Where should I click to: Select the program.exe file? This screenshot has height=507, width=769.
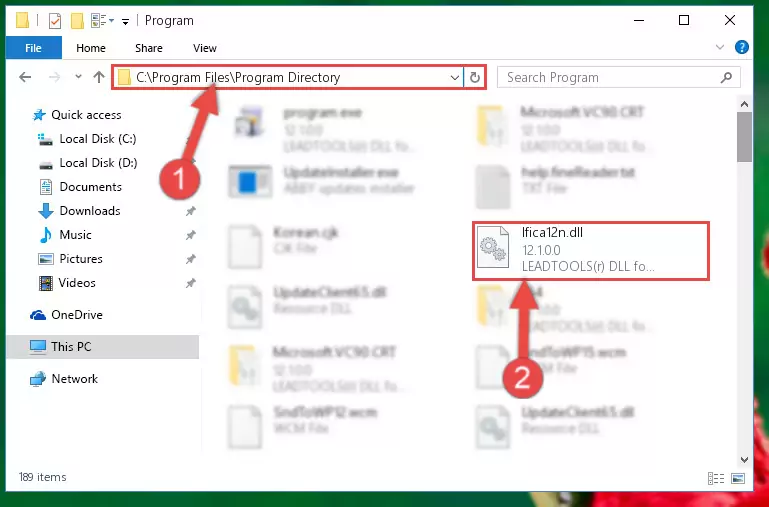point(323,129)
